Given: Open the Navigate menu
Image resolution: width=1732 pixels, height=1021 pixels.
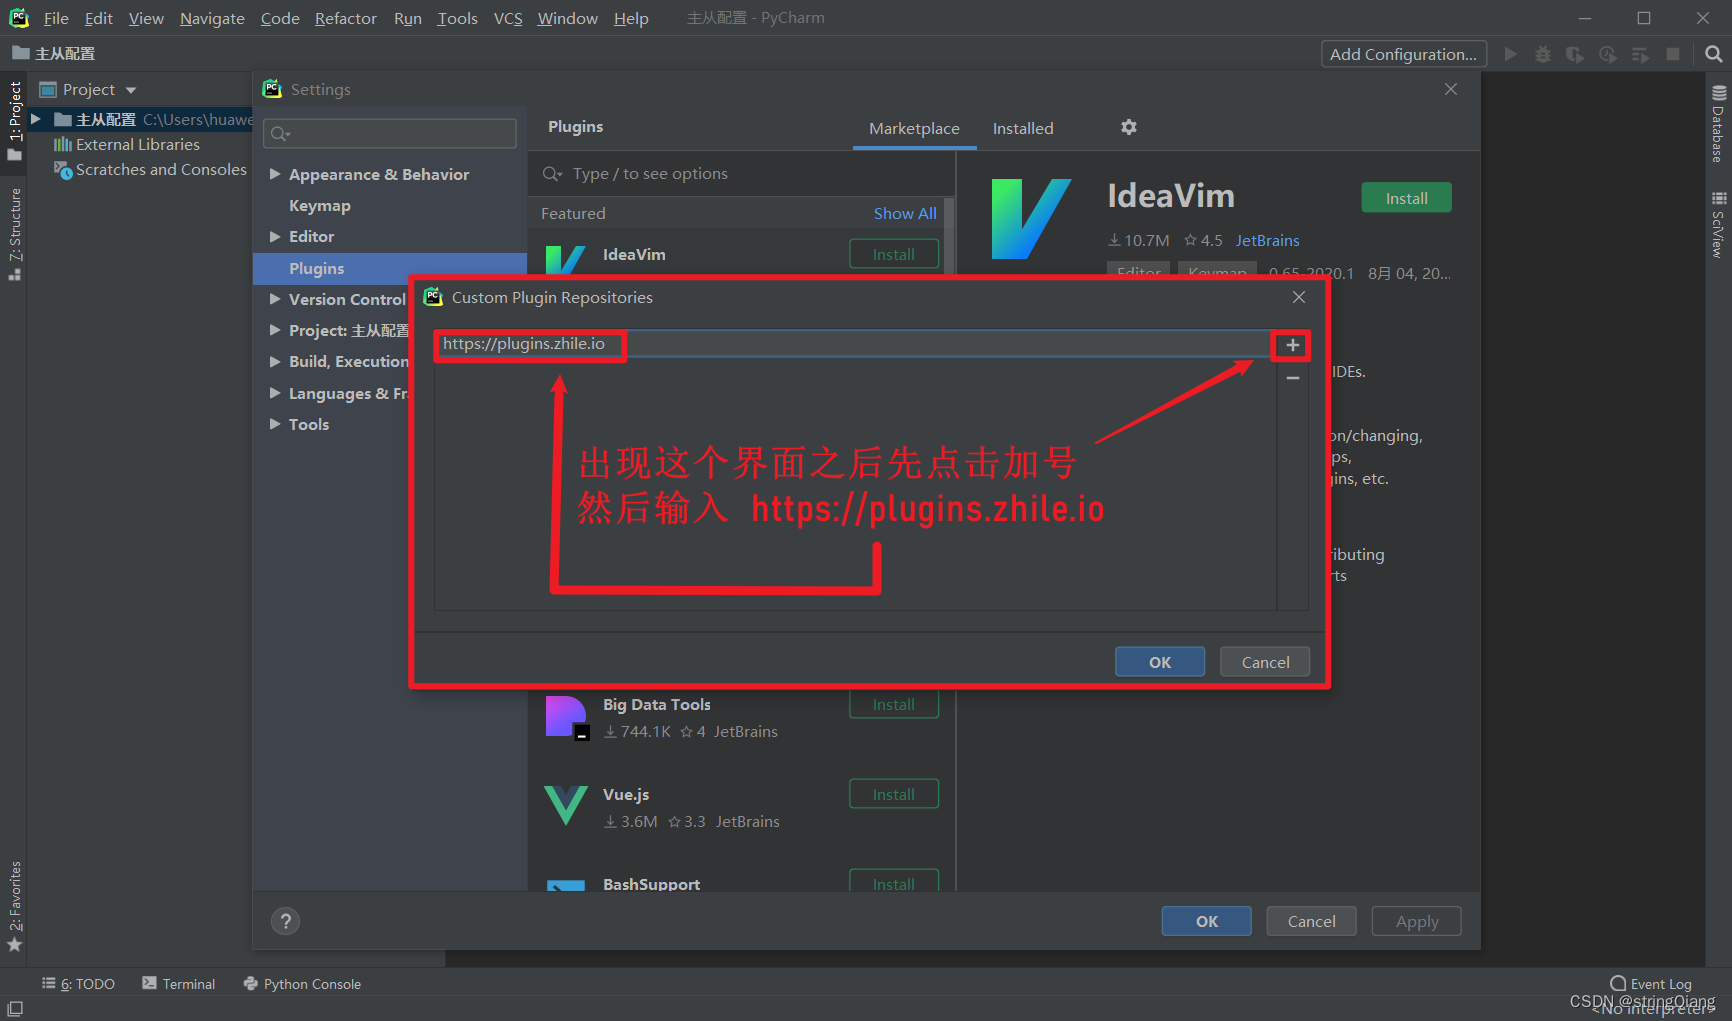Looking at the screenshot, I should tap(212, 18).
